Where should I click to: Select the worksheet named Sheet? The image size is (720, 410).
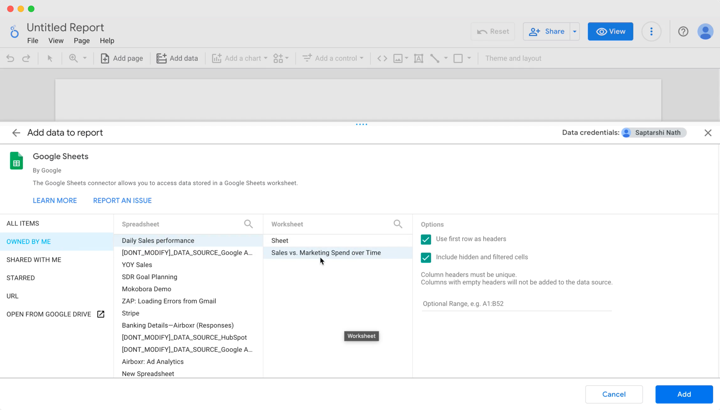pyautogui.click(x=338, y=241)
